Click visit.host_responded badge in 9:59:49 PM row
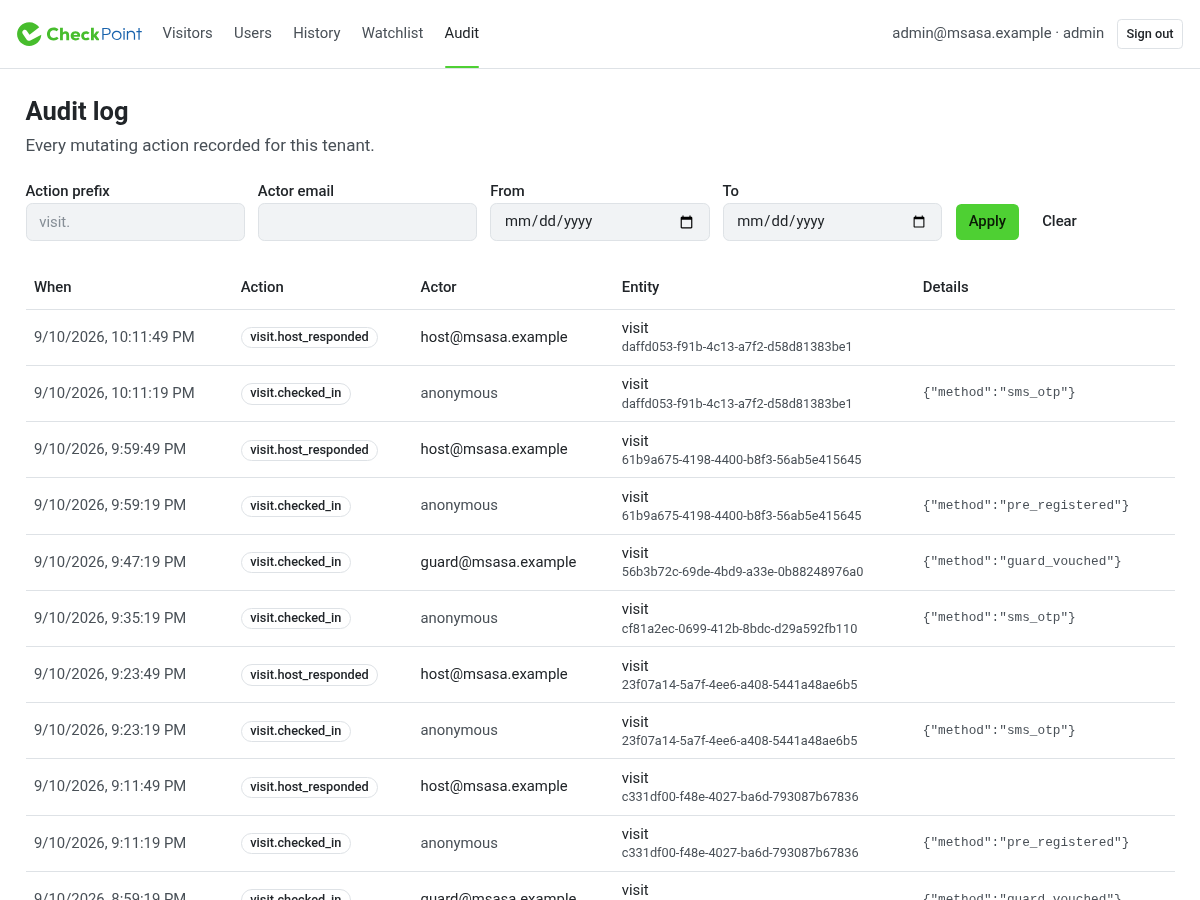The width and height of the screenshot is (1200, 900). 309,450
